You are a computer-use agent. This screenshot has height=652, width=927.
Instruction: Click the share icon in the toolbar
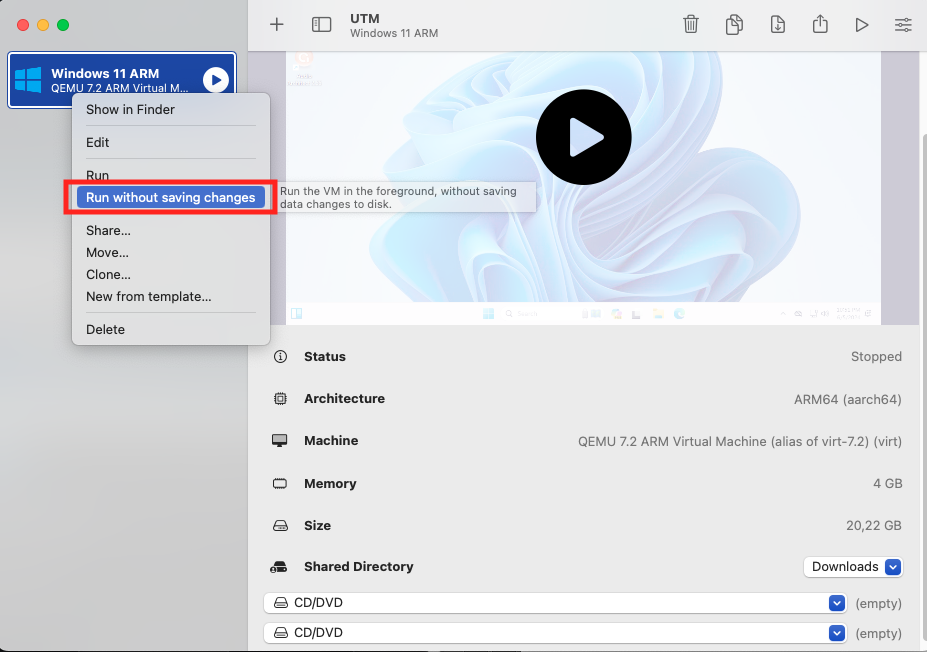(x=820, y=24)
